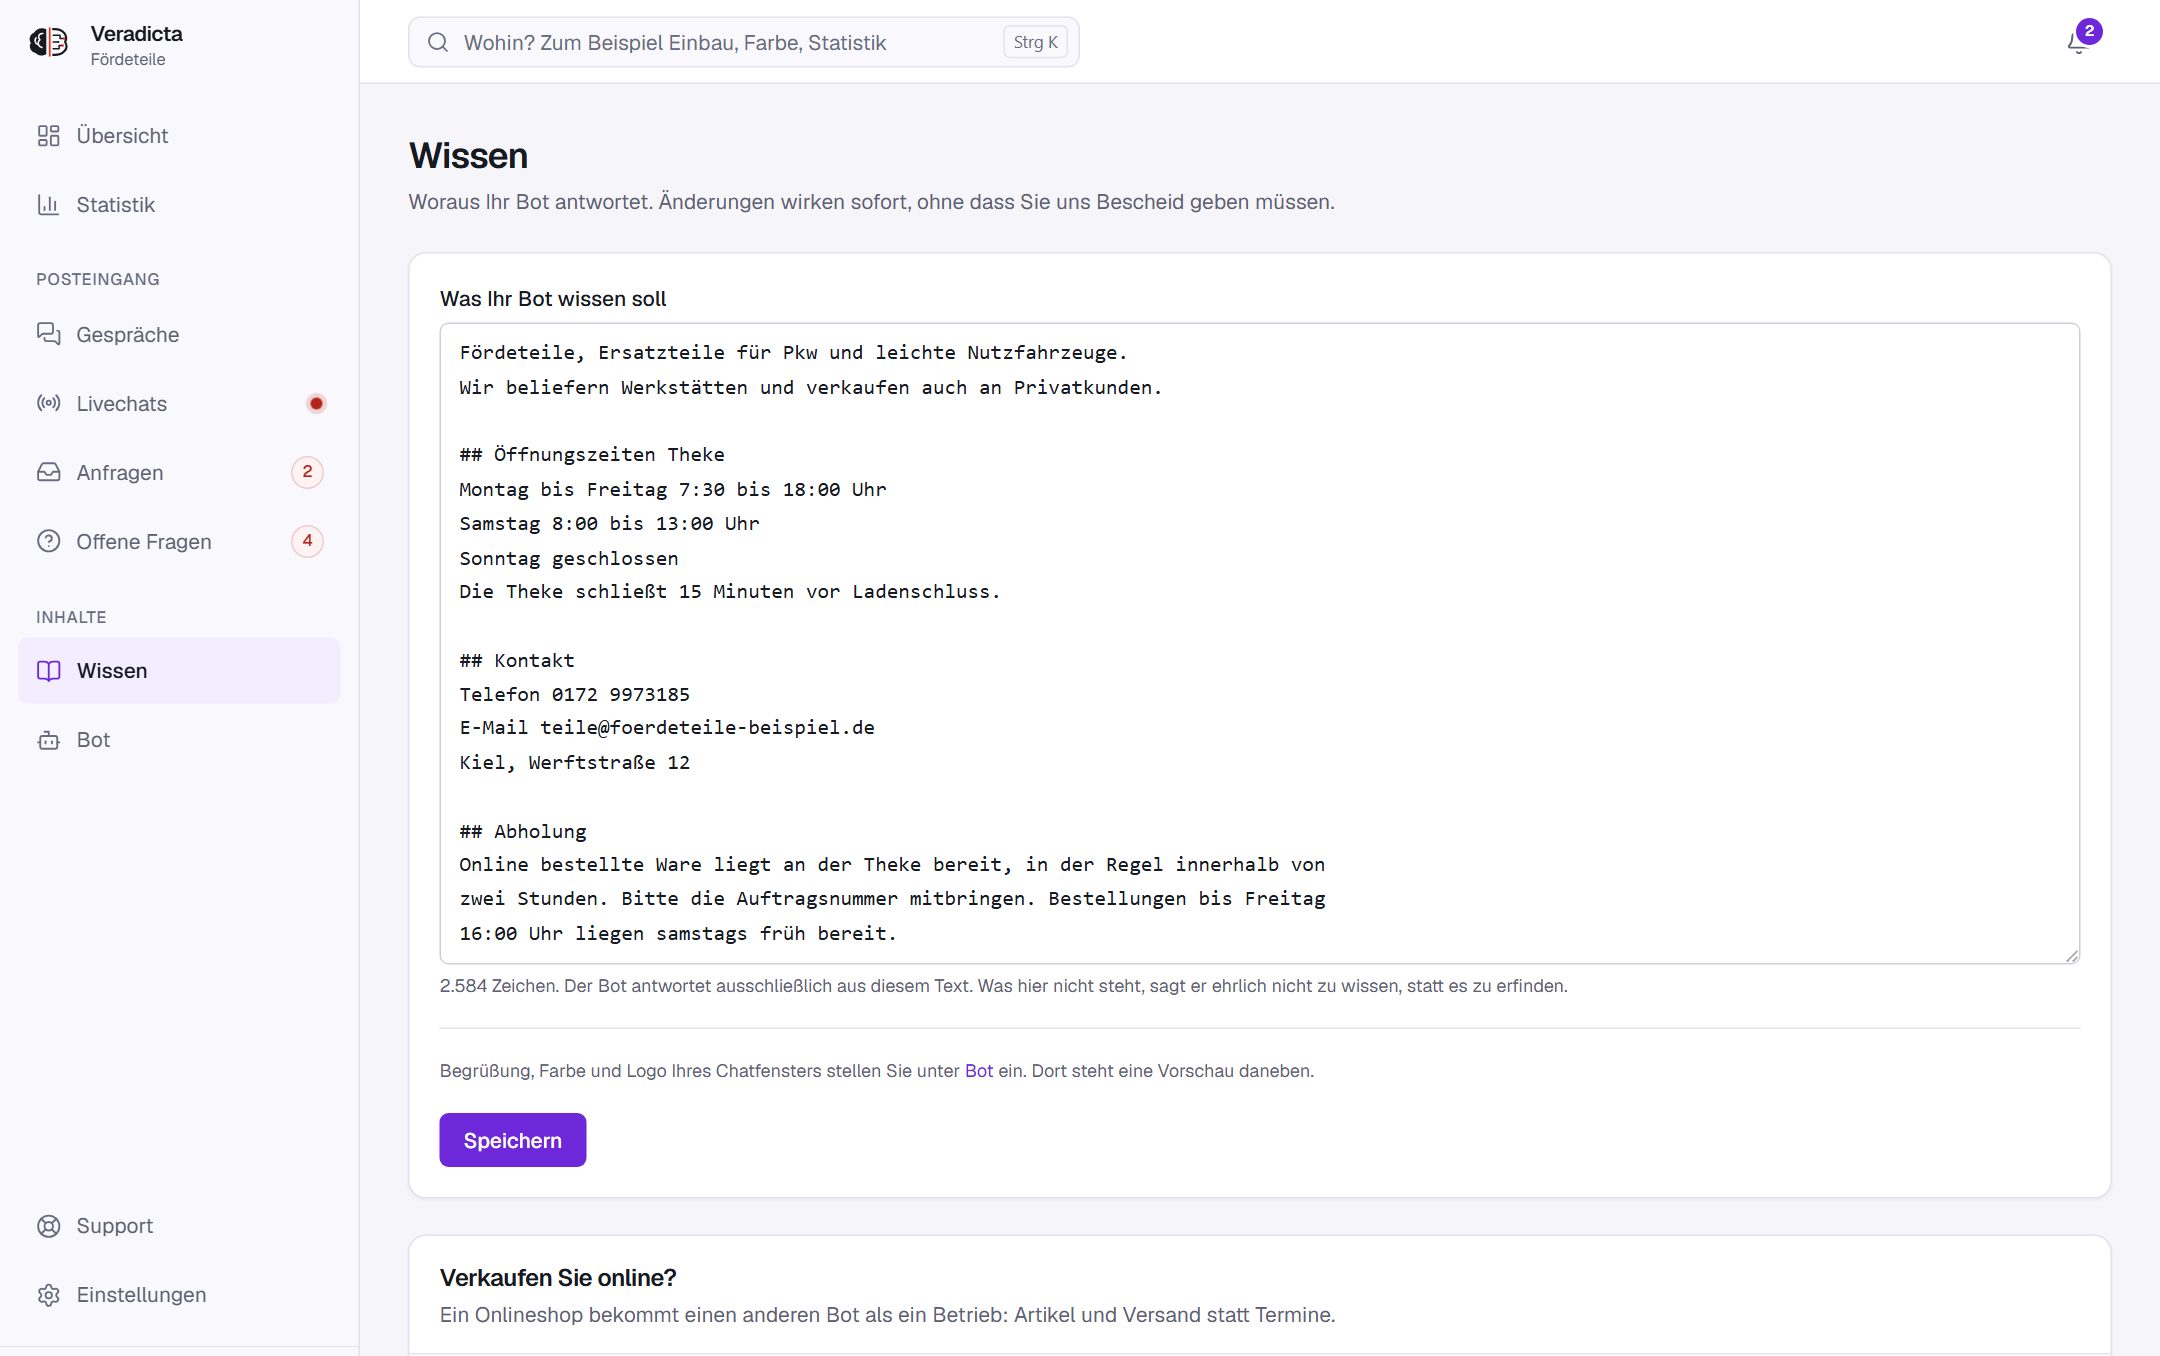Click the 'Verkaufen Sie online?' heading
The image size is (2160, 1356).
558,1278
